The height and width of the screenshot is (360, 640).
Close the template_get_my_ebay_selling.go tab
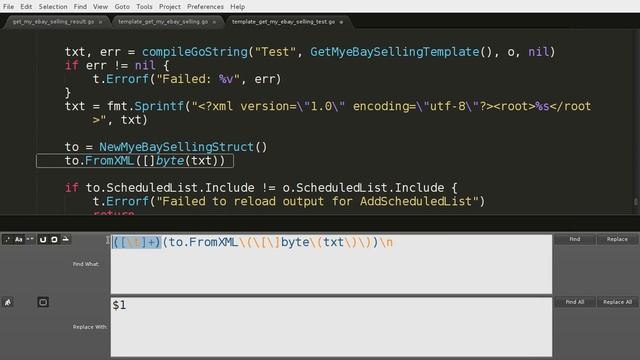(214, 22)
